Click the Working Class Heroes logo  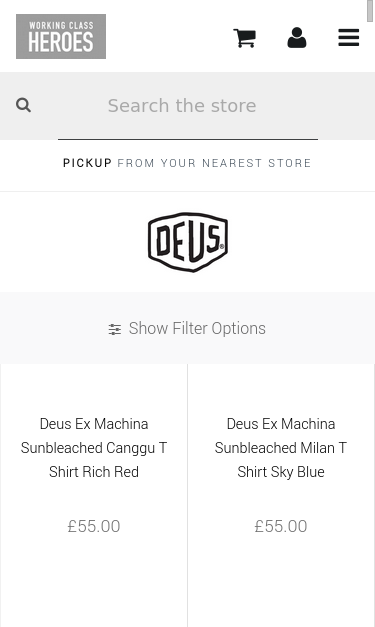coord(61,36)
